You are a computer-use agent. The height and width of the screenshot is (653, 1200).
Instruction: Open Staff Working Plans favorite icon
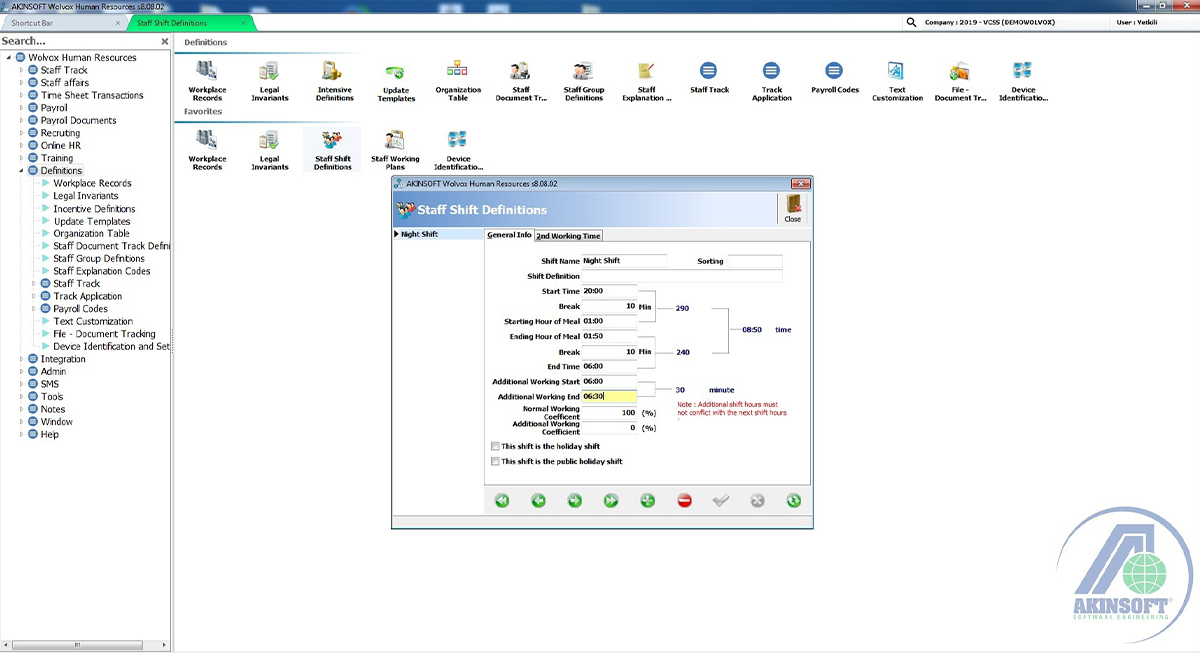[x=395, y=150]
